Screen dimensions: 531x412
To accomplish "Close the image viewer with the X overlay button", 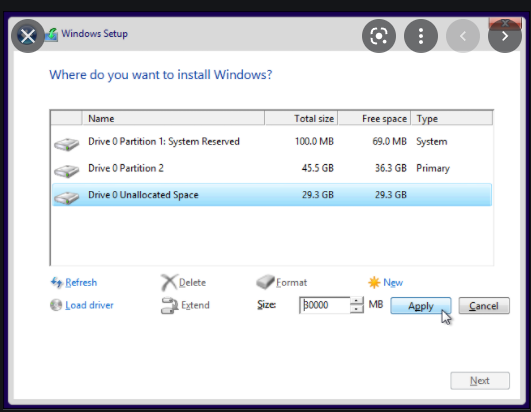I will (28, 36).
